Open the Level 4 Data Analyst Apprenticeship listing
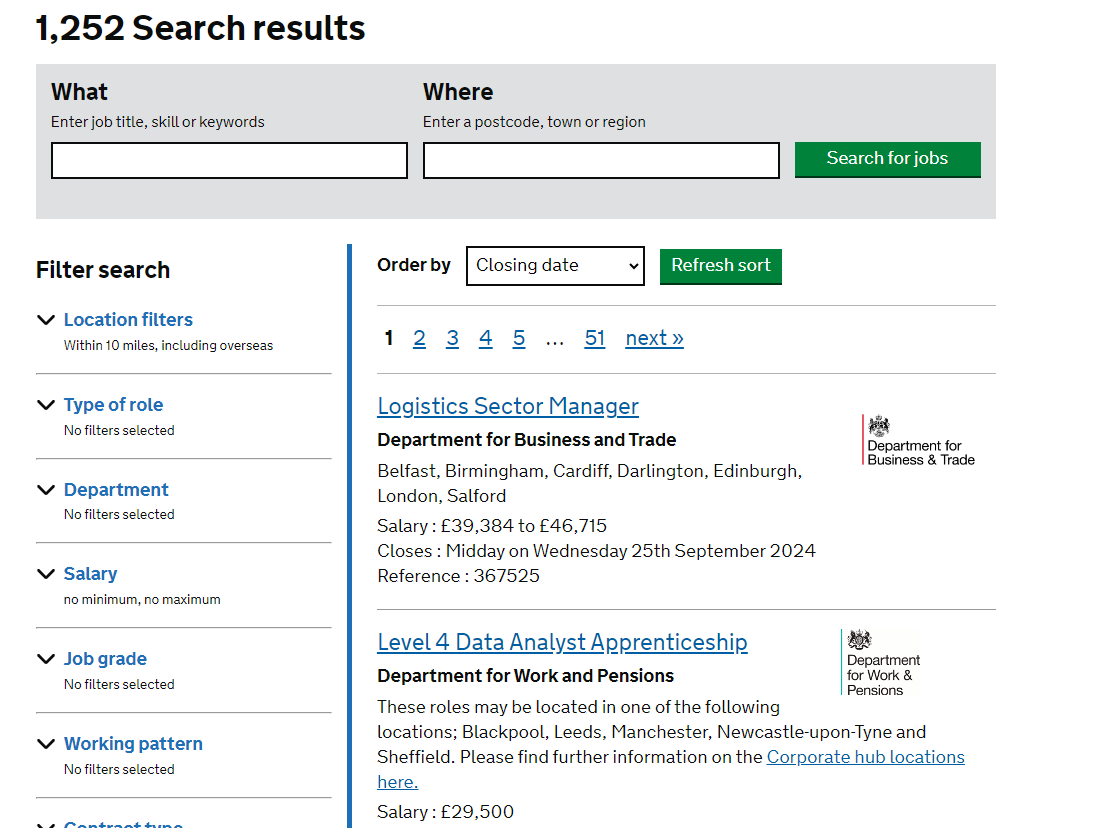Image resolution: width=1103 pixels, height=828 pixels. 562,642
